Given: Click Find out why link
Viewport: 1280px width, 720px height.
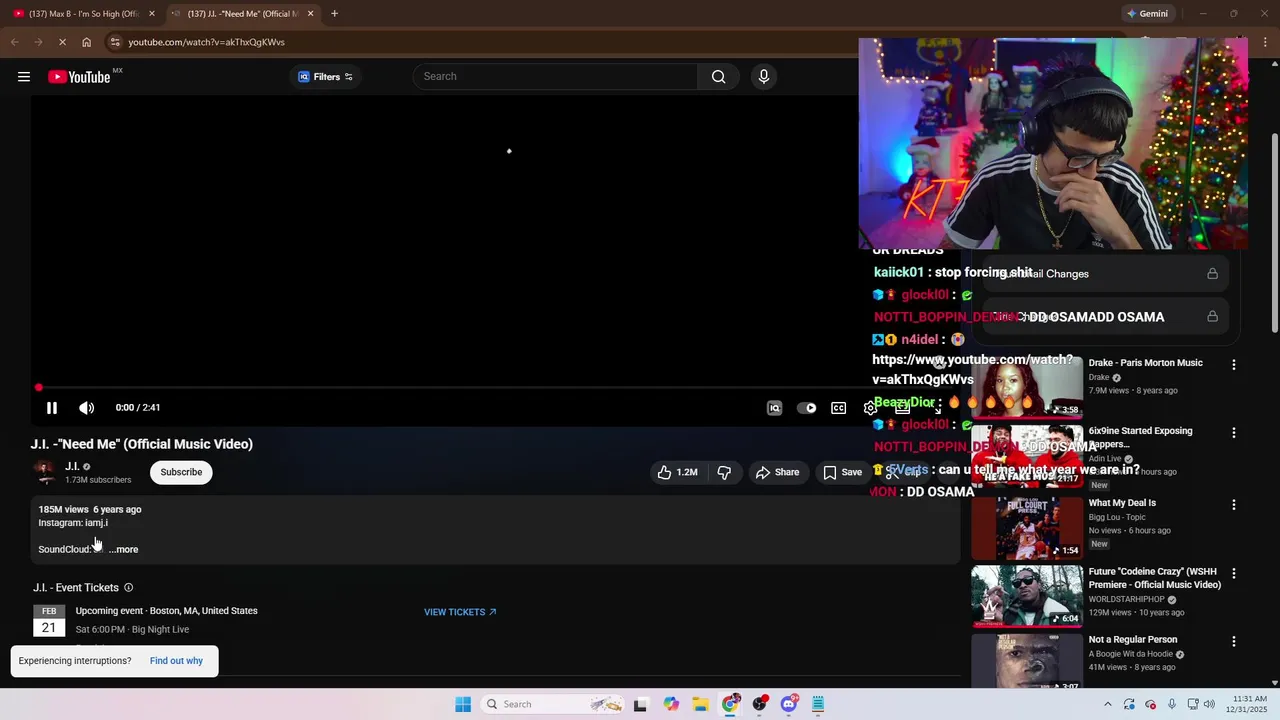Looking at the screenshot, I should pyautogui.click(x=176, y=661).
